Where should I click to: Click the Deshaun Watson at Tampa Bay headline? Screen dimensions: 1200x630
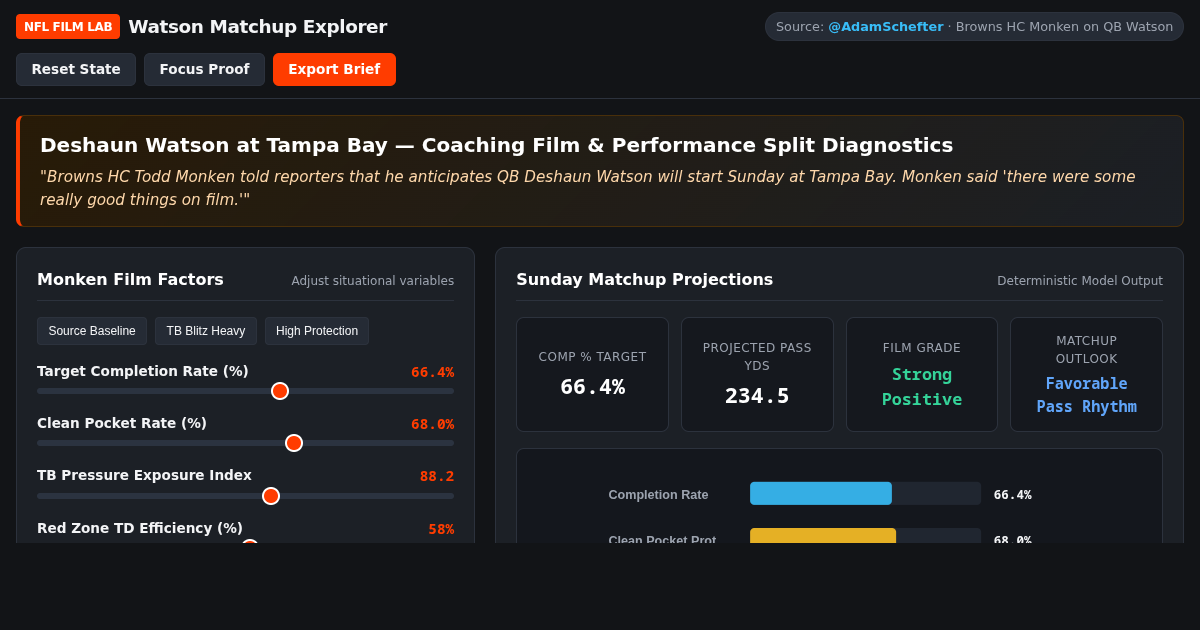(x=496, y=145)
